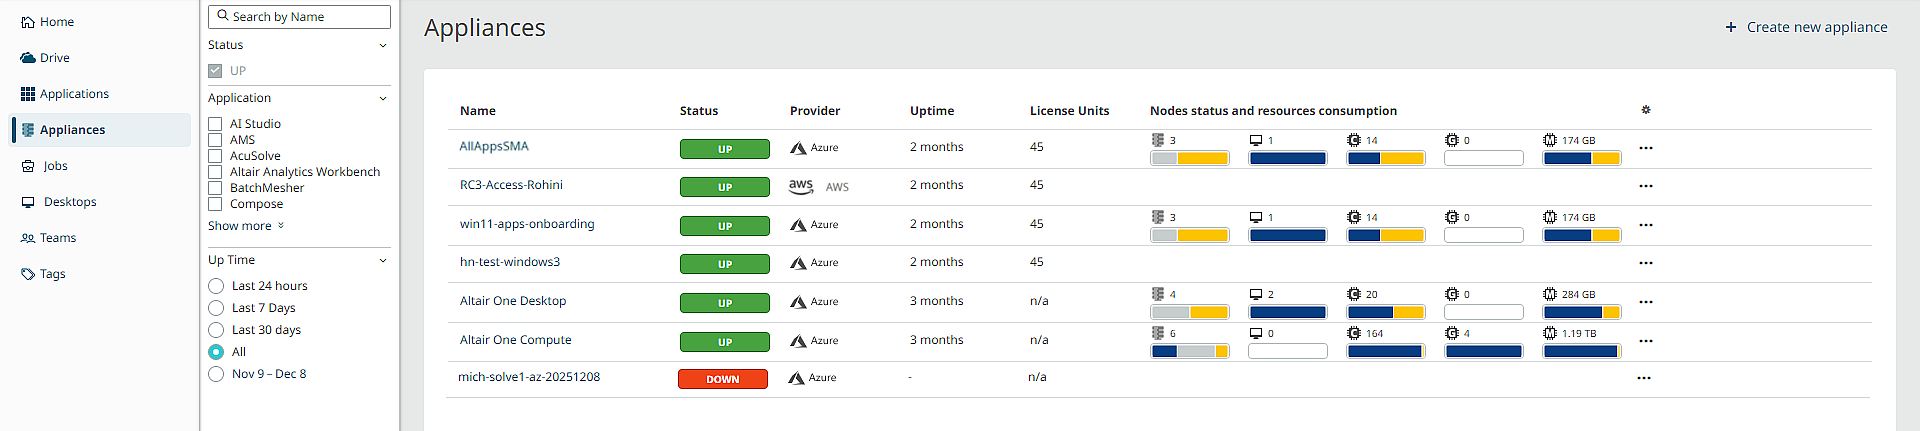Expand application list with Show more
Image resolution: width=1920 pixels, height=431 pixels.
[246, 226]
